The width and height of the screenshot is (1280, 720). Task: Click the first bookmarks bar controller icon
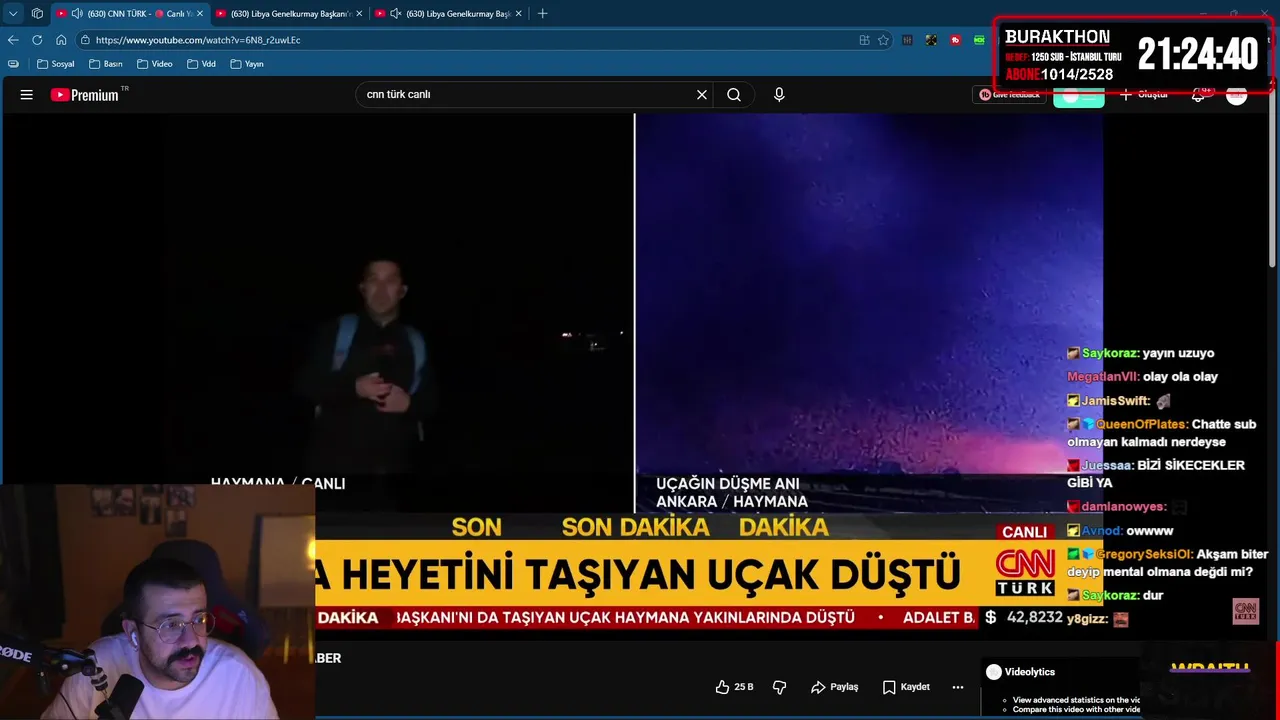coord(13,64)
